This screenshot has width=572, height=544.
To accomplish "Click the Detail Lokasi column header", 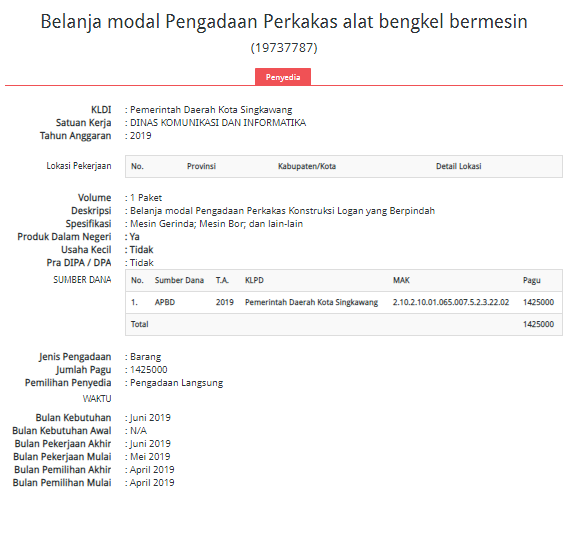I will click(459, 166).
